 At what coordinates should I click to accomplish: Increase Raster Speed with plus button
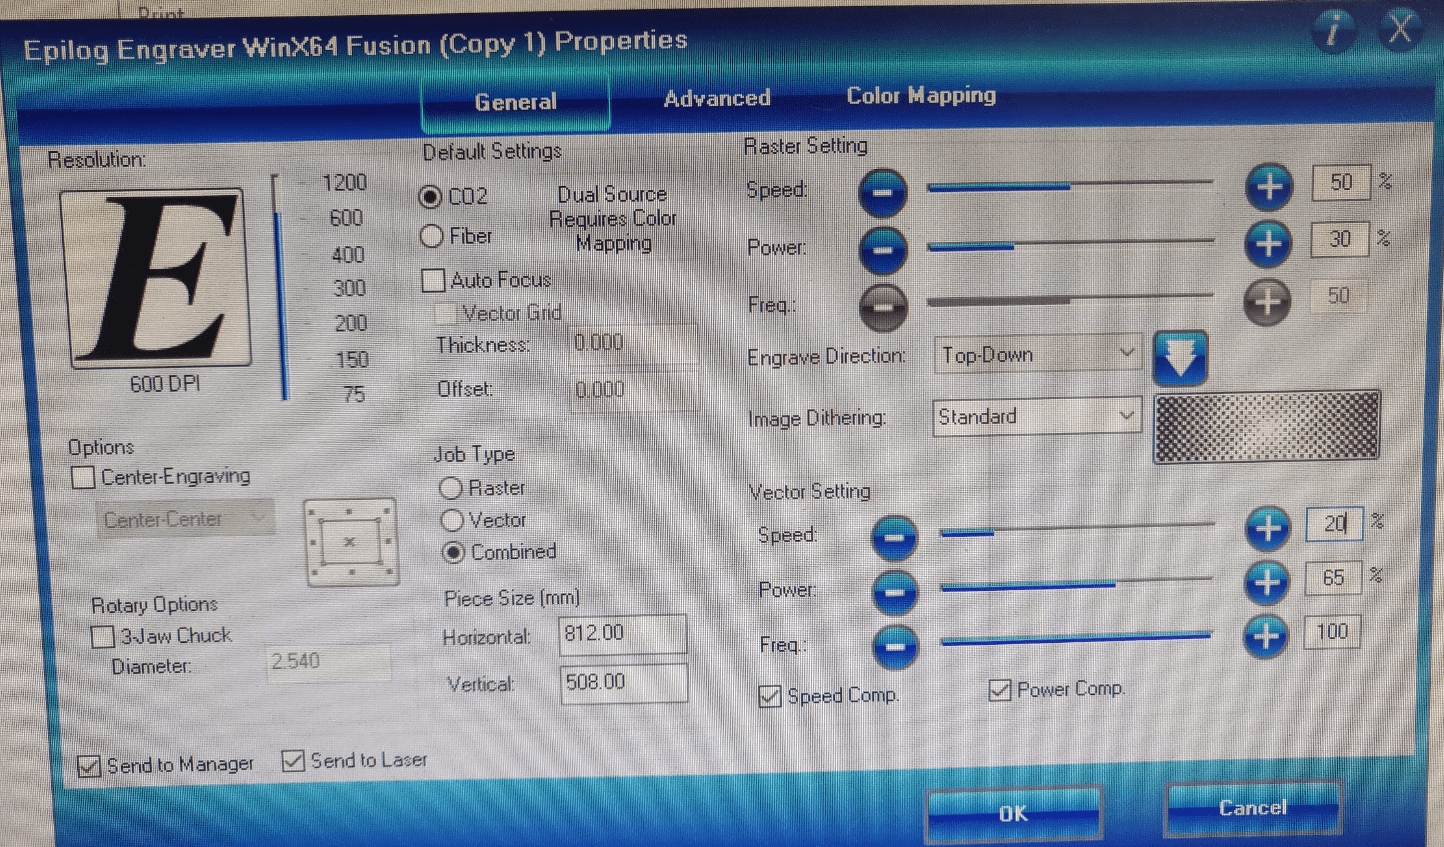pyautogui.click(x=1269, y=186)
